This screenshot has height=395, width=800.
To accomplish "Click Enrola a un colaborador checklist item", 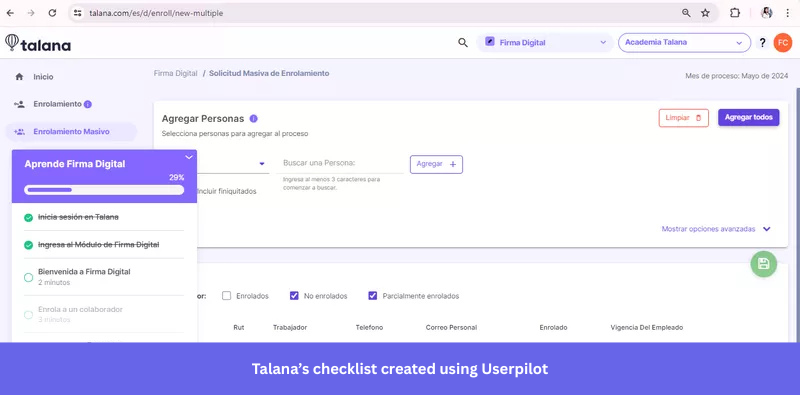I will click(104, 314).
